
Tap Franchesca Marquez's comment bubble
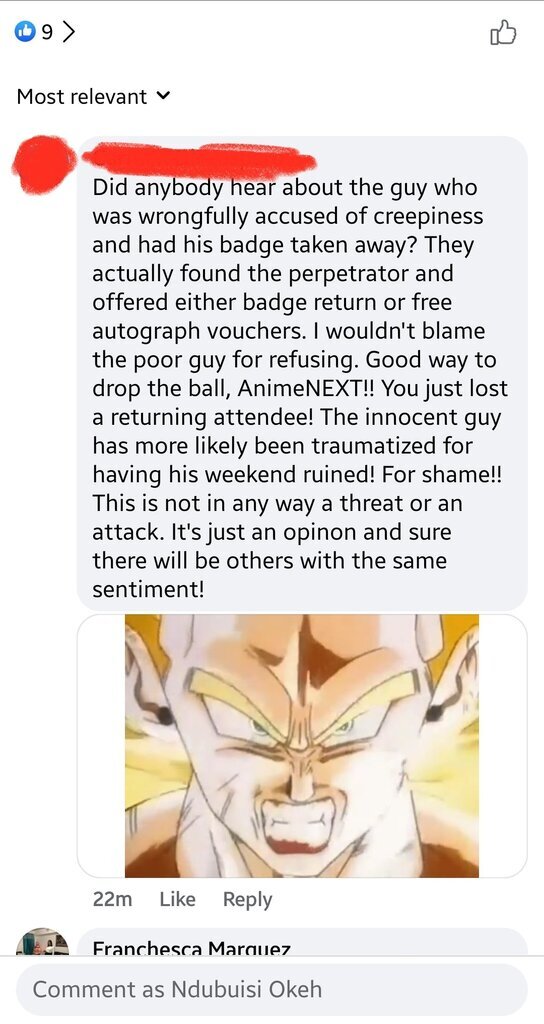coord(302,942)
